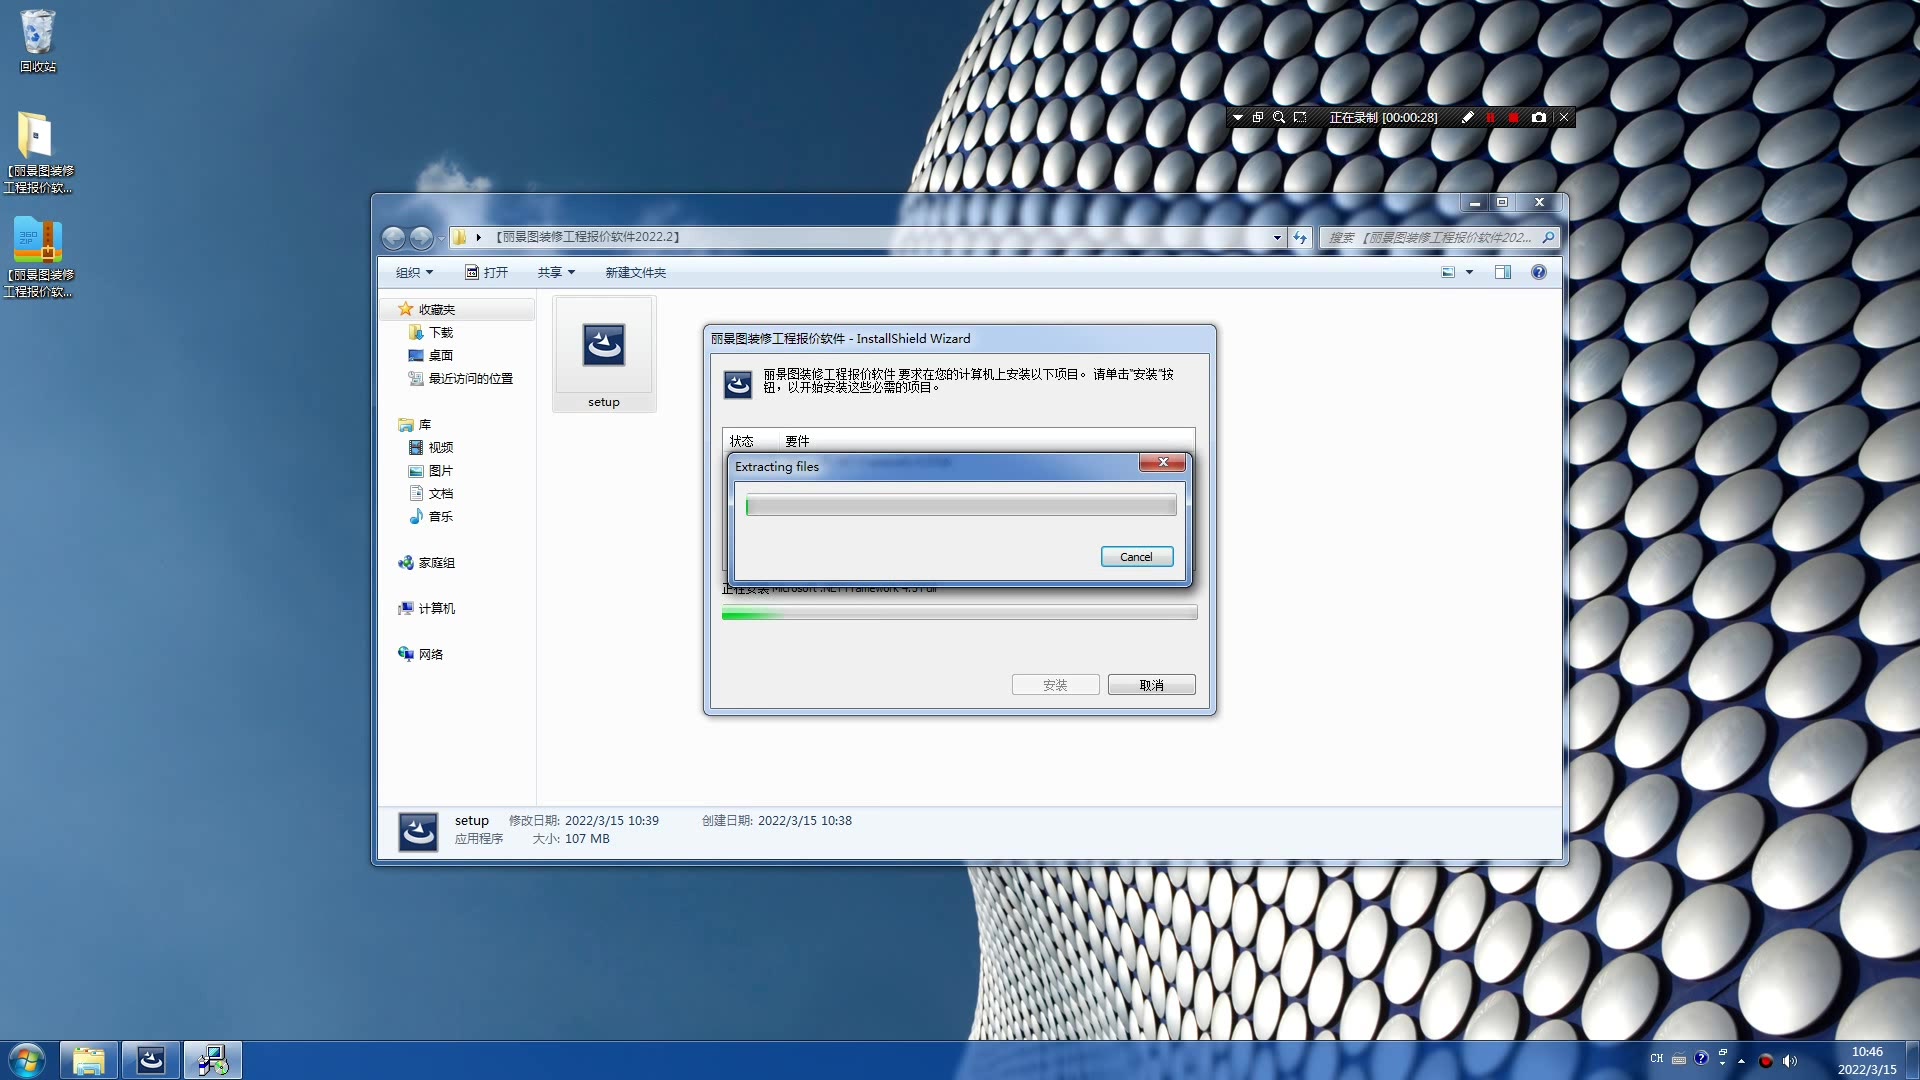Open the recorder bar dropdown menu arrow

[1238, 117]
